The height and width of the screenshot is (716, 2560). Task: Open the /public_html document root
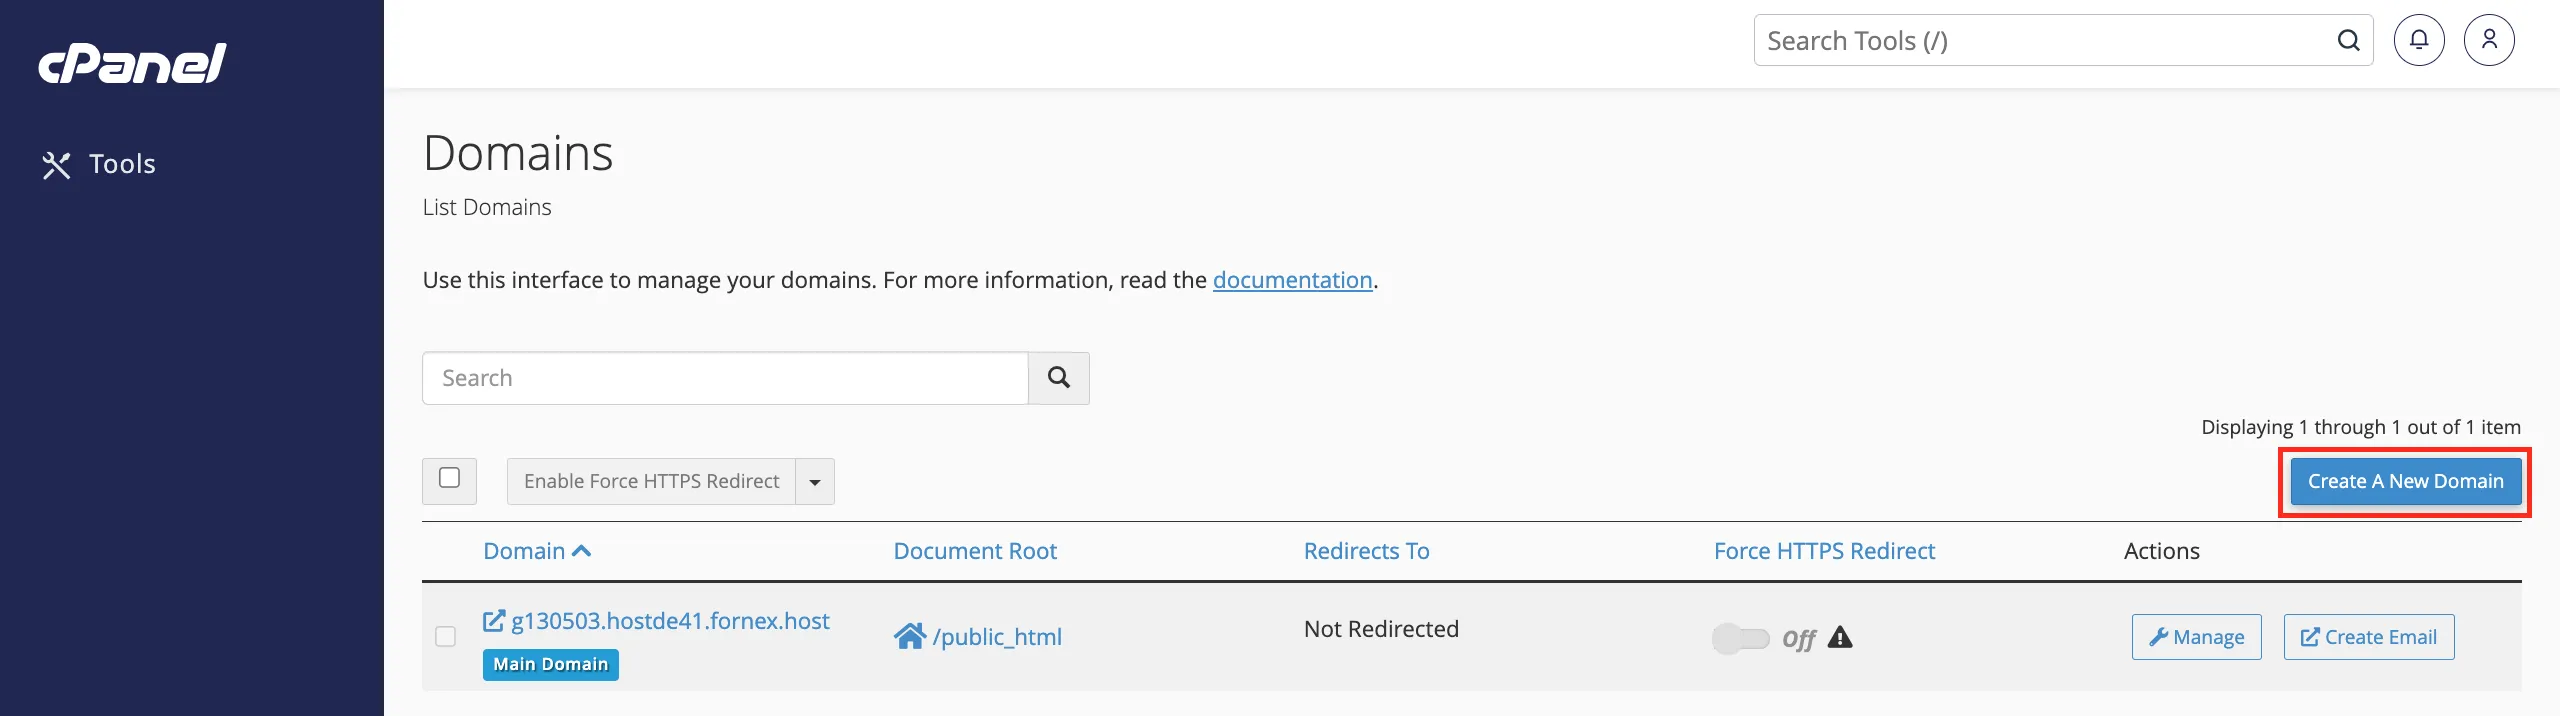(x=997, y=637)
